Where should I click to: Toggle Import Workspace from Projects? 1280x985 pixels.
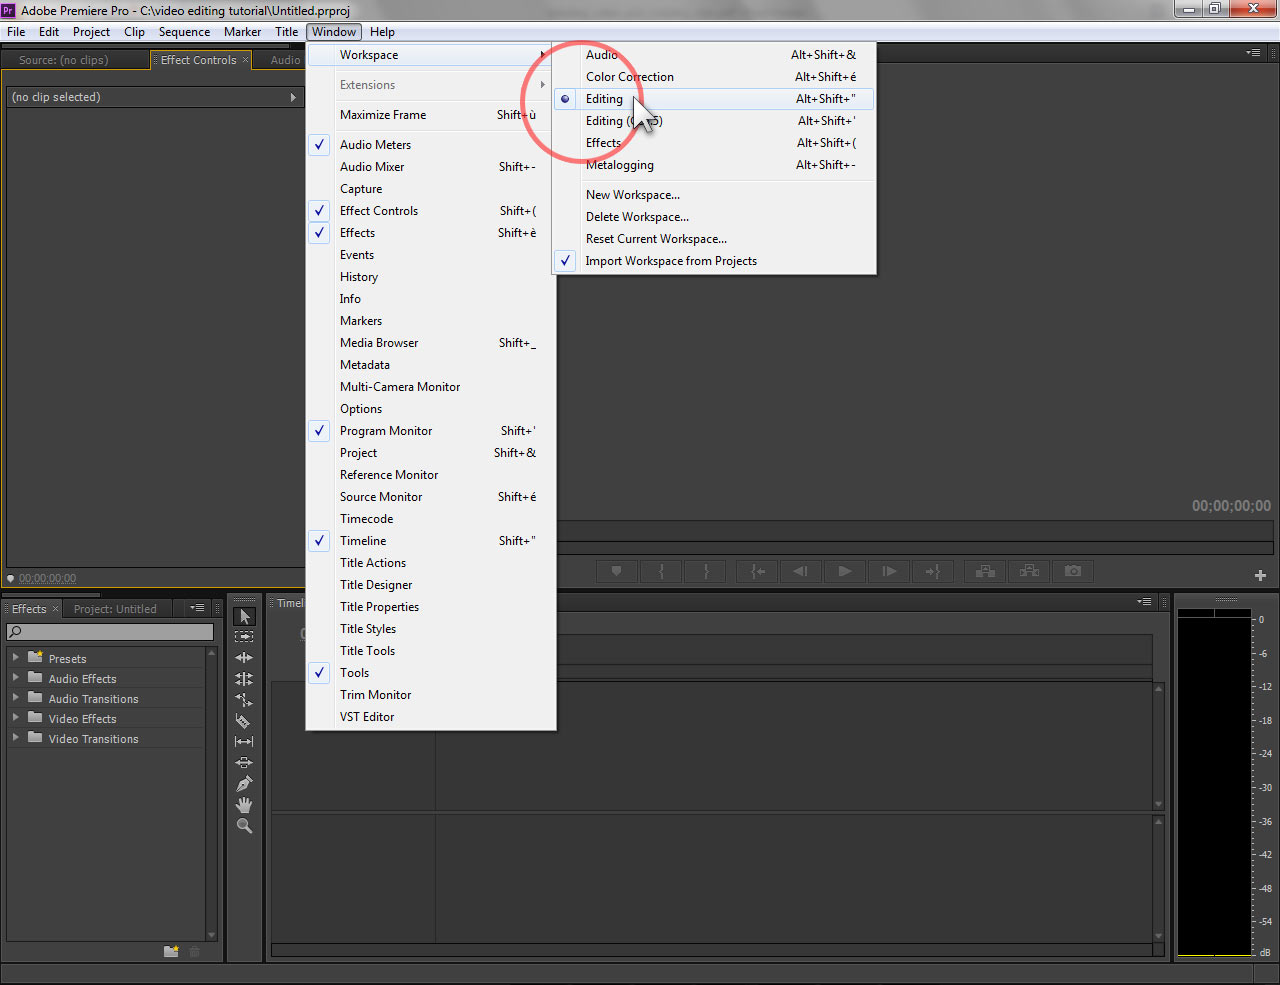714,261
